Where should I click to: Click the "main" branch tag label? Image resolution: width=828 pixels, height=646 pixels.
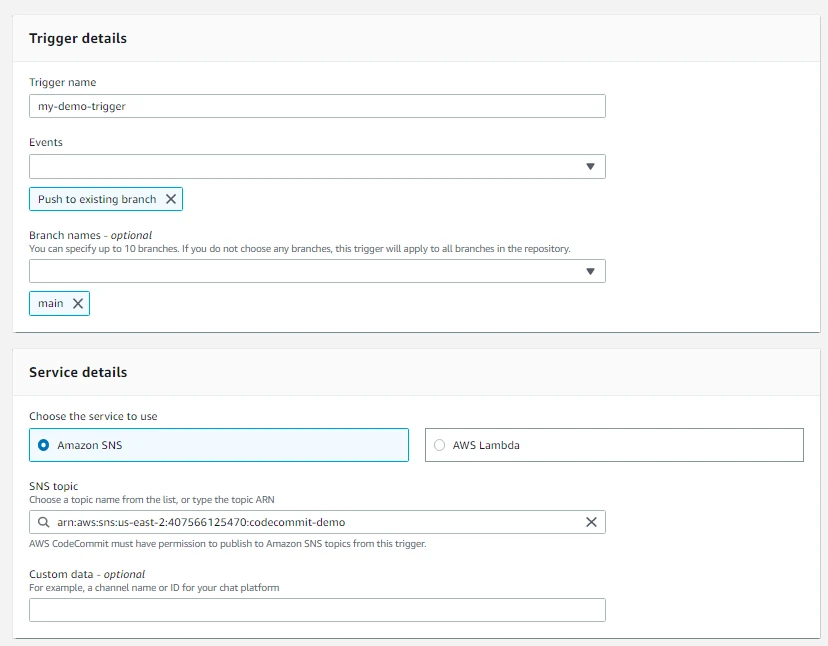point(51,303)
